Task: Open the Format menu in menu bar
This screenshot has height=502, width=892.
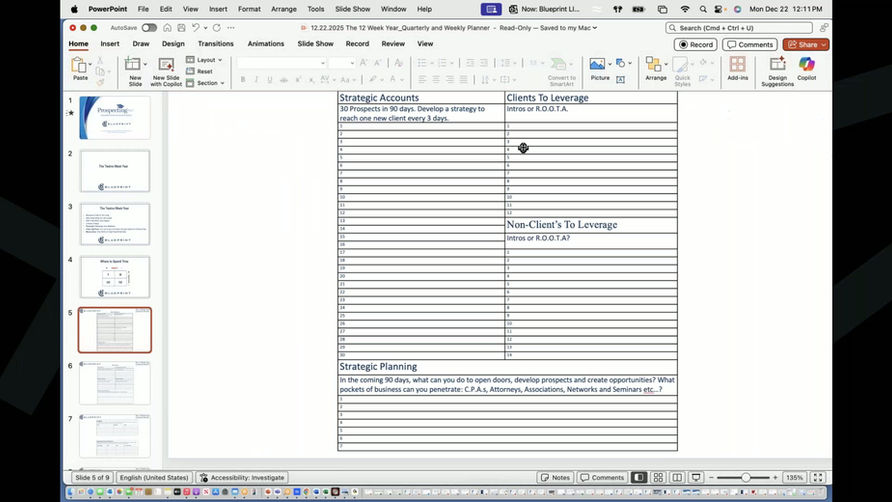Action: [x=249, y=9]
